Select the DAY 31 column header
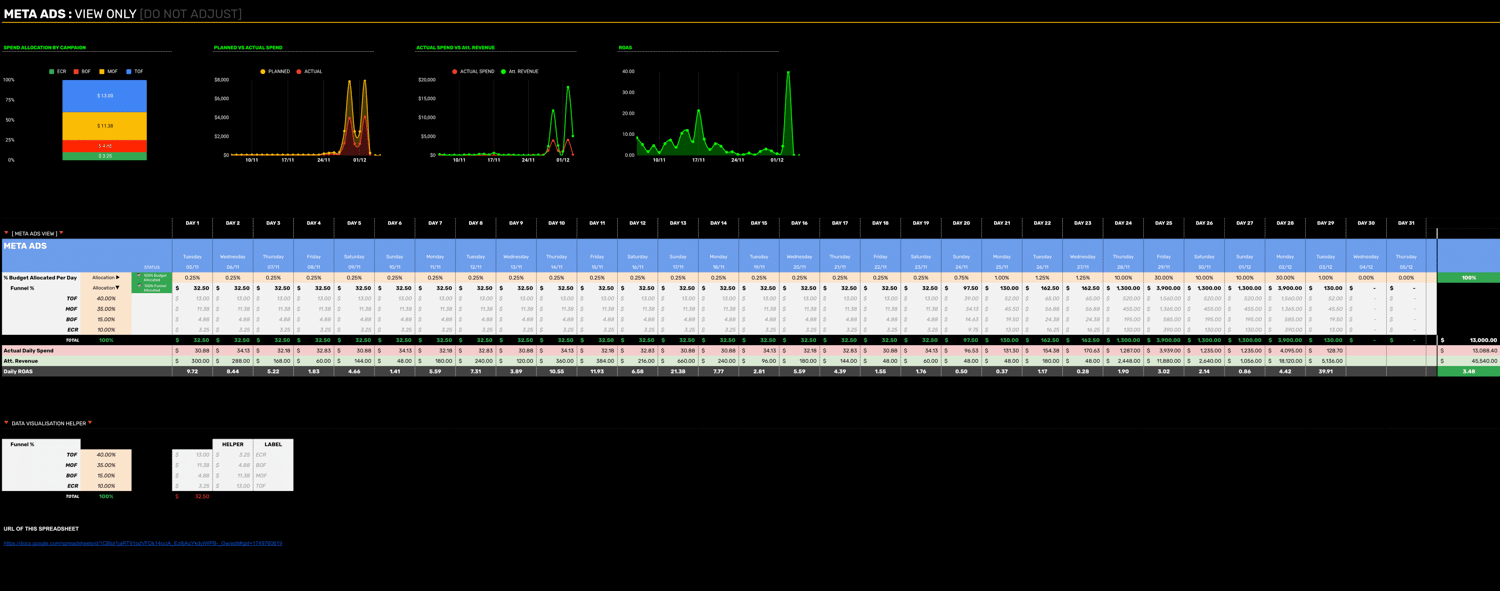This screenshot has height=591, width=1500. point(1406,223)
